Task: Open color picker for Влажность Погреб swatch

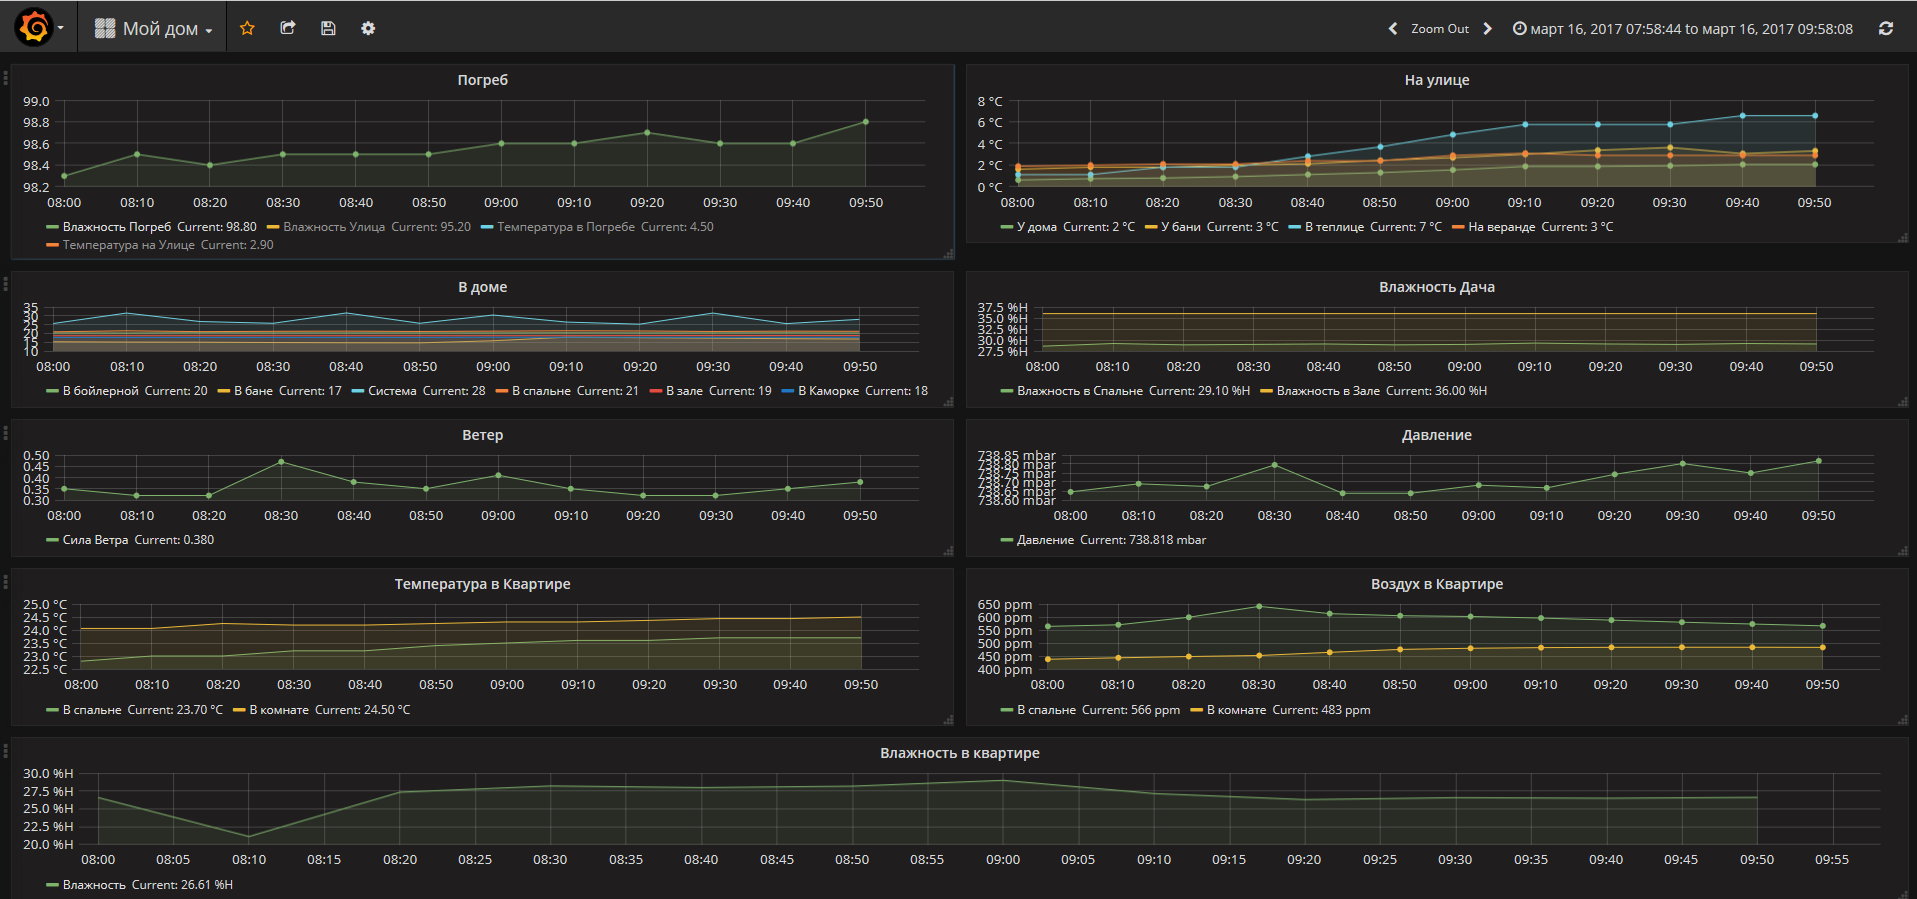Action: point(52,228)
